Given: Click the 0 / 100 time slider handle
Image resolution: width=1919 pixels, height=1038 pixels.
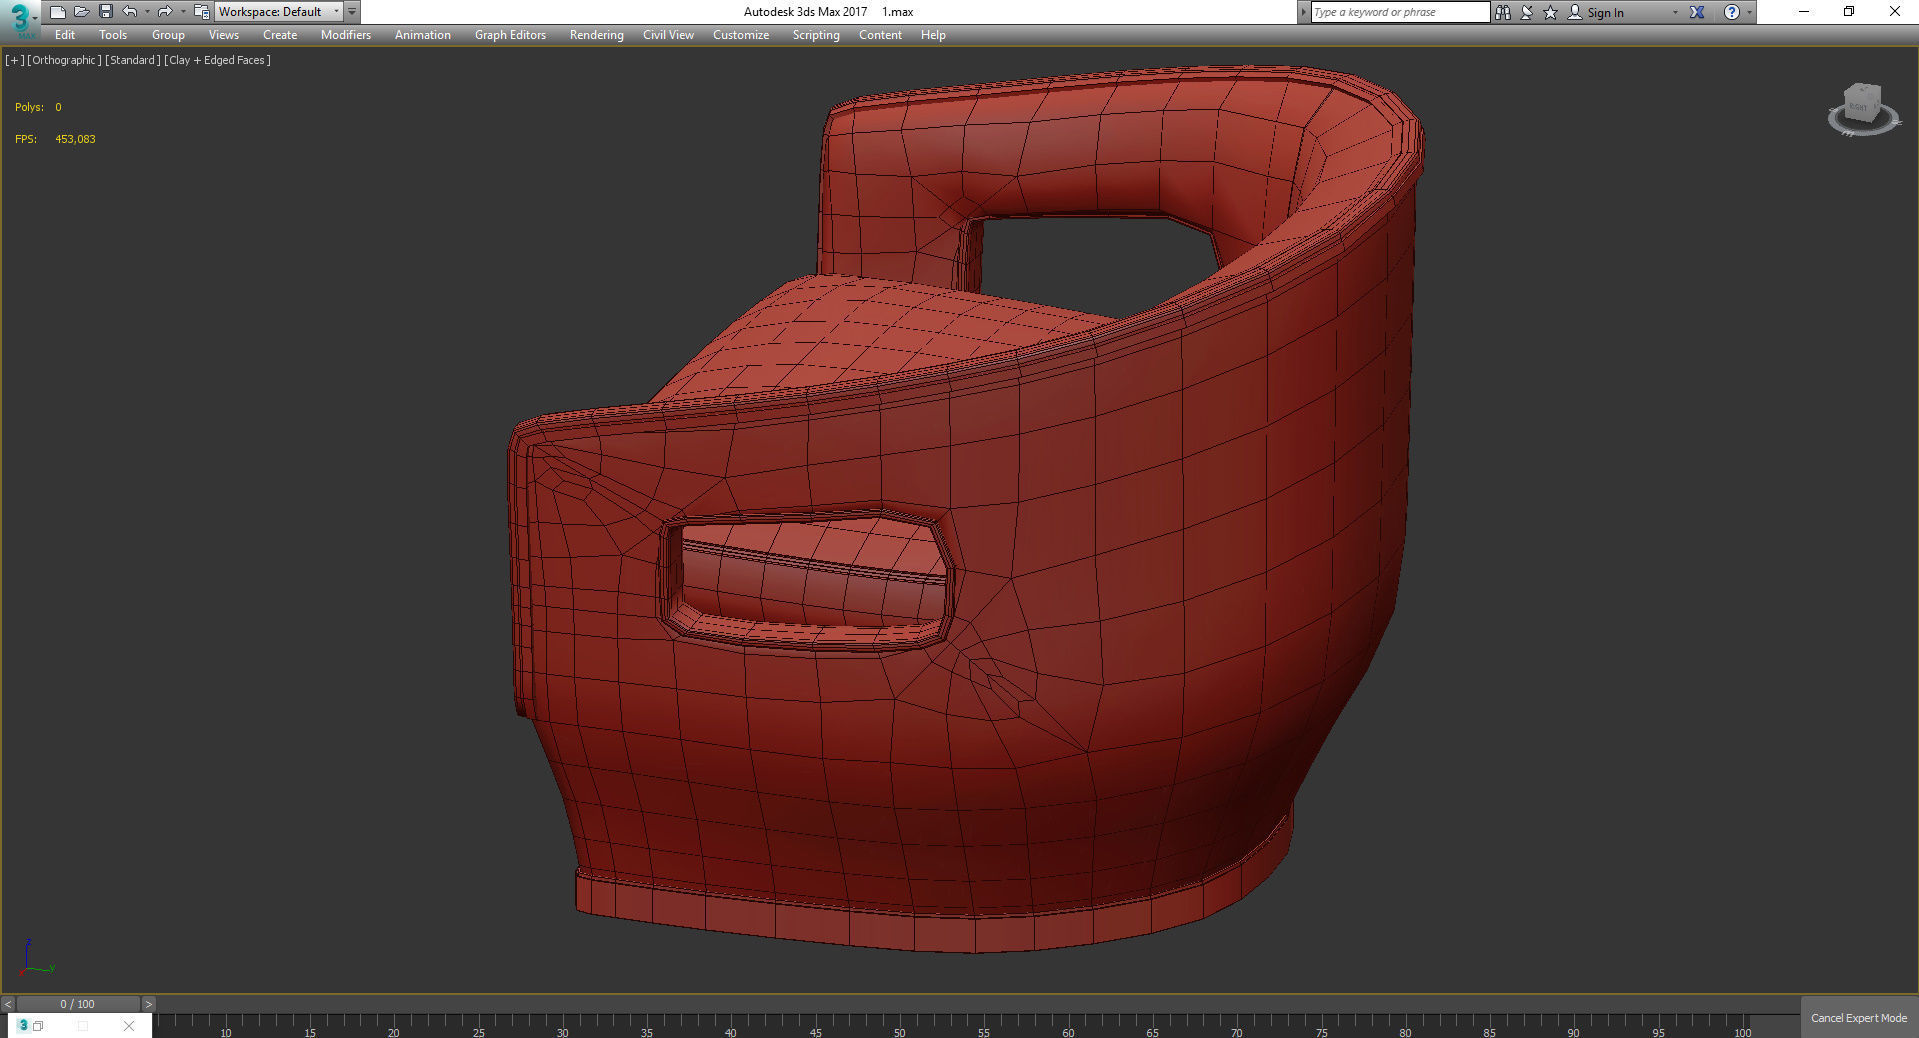Looking at the screenshot, I should tap(78, 1004).
